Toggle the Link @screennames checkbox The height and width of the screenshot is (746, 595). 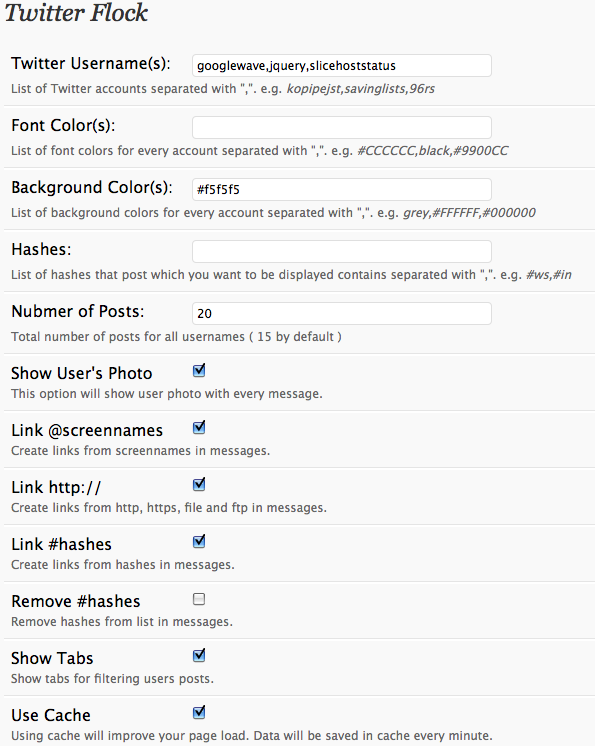point(199,428)
